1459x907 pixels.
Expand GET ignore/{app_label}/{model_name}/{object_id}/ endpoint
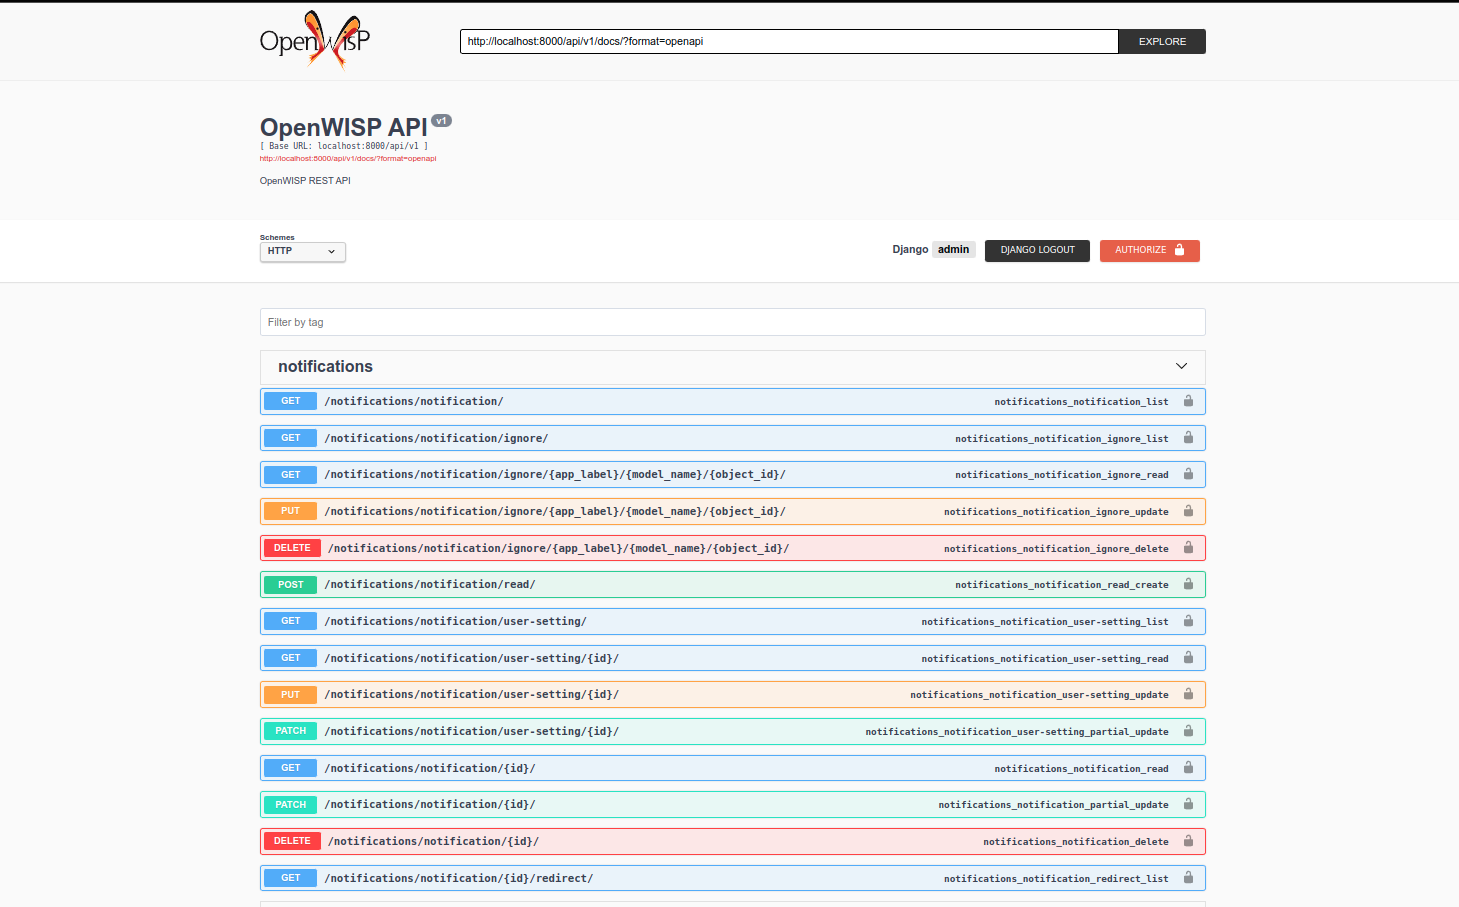[x=733, y=474]
